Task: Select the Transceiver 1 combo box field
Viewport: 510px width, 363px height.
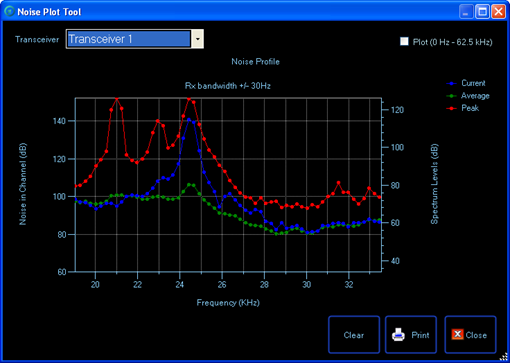Action: click(x=135, y=39)
